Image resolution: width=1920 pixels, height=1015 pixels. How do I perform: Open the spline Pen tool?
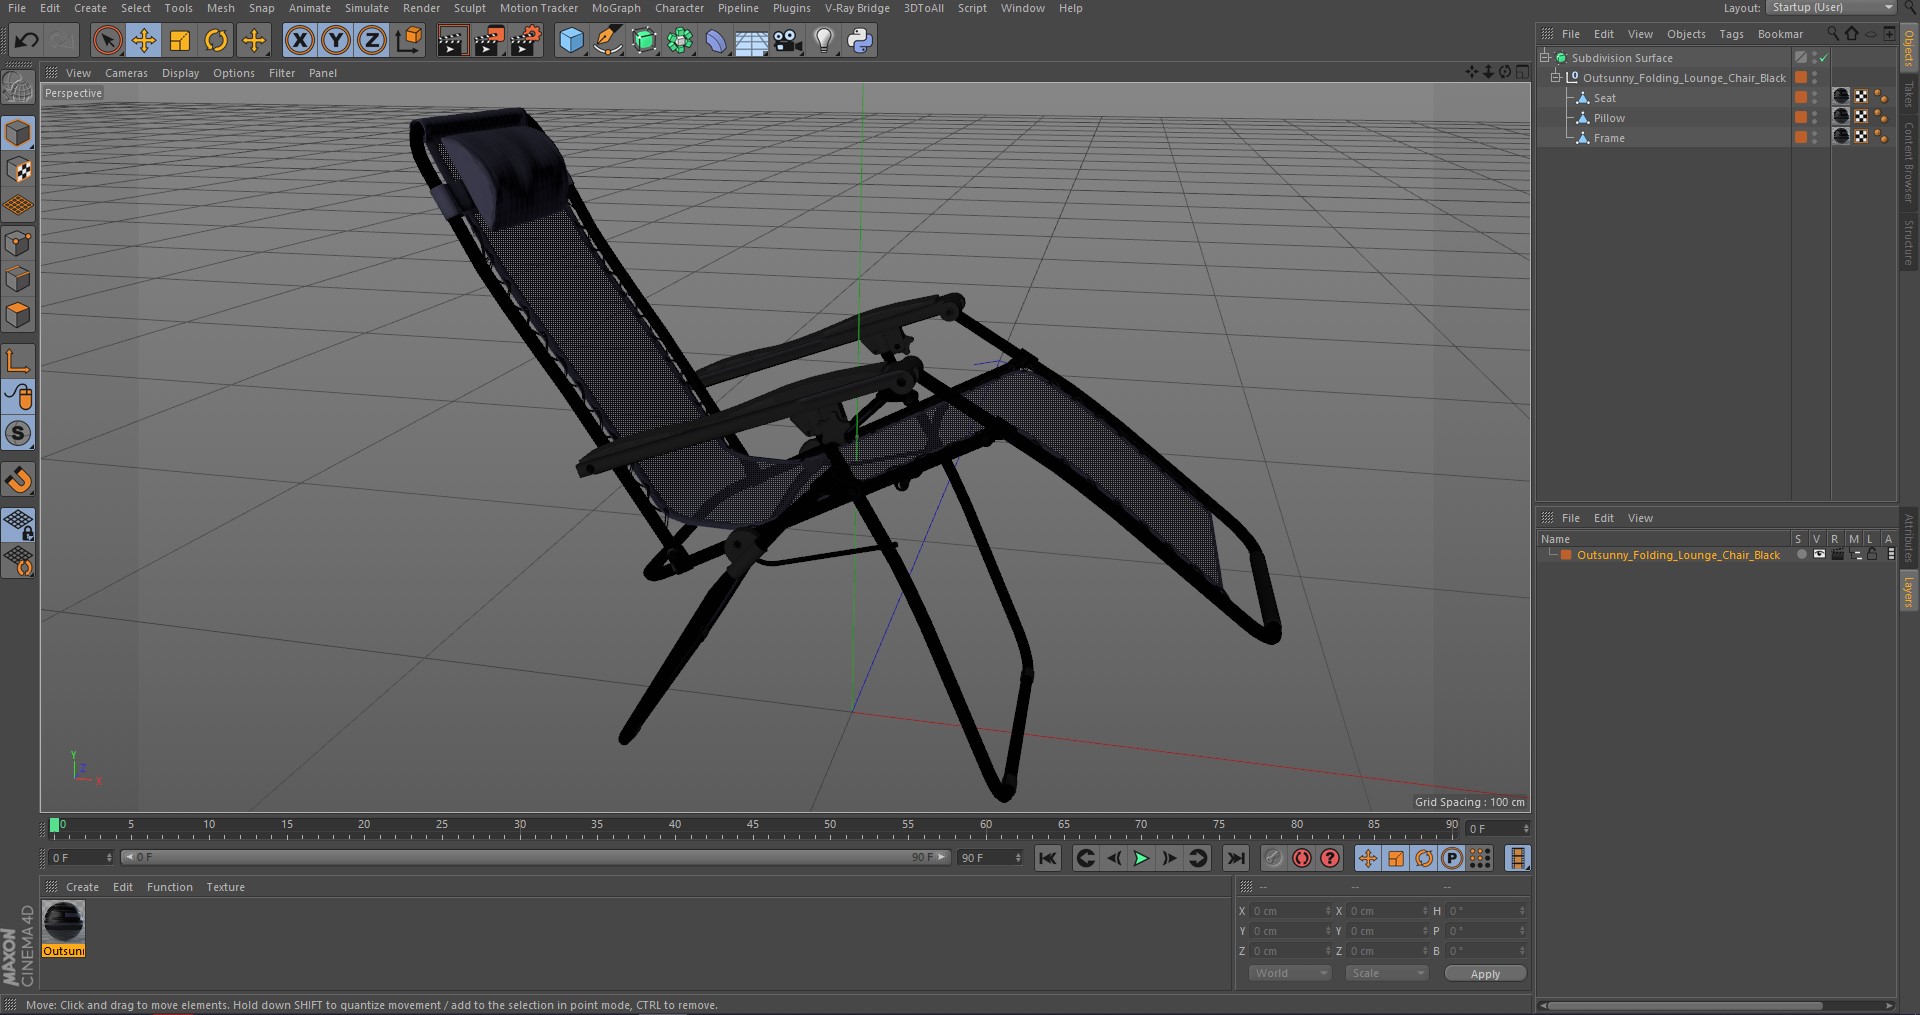pos(607,41)
